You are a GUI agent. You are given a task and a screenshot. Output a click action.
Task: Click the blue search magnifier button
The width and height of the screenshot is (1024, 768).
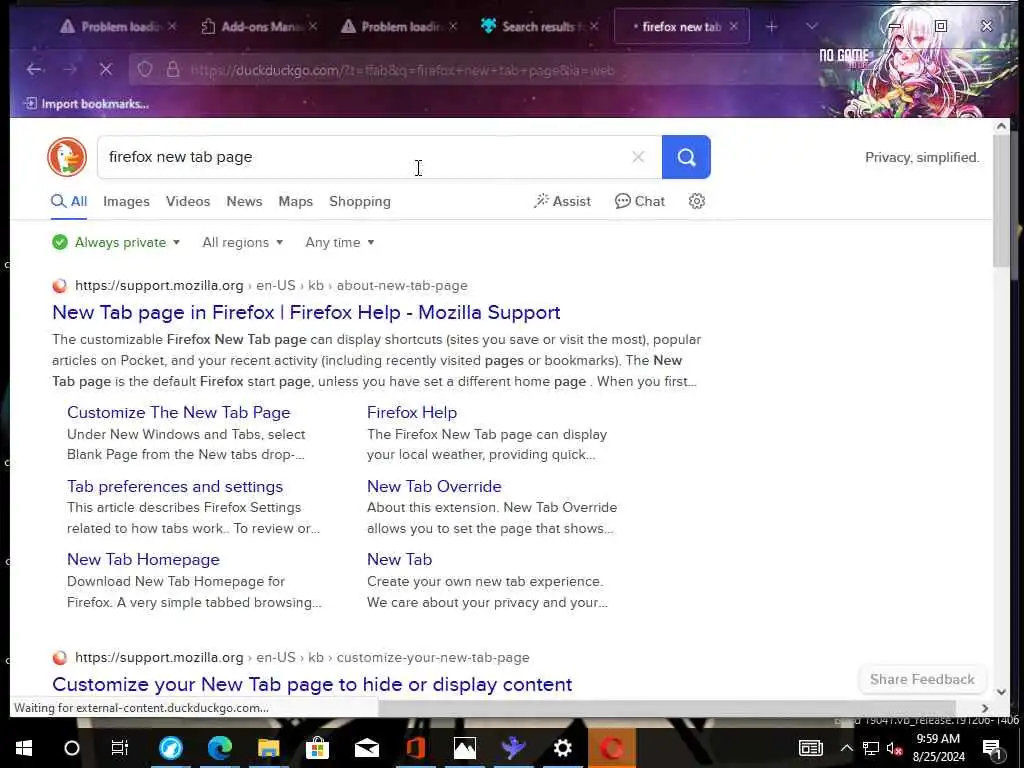686,157
